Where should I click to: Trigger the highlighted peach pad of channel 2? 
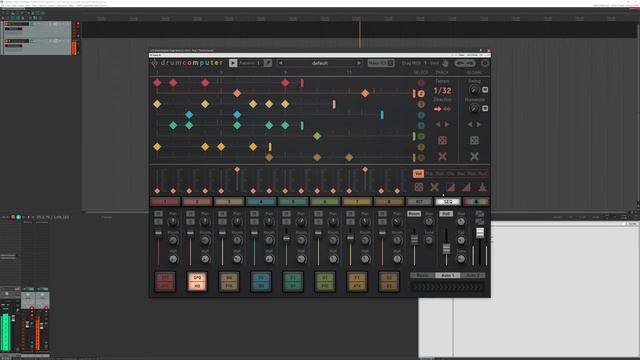tap(197, 282)
